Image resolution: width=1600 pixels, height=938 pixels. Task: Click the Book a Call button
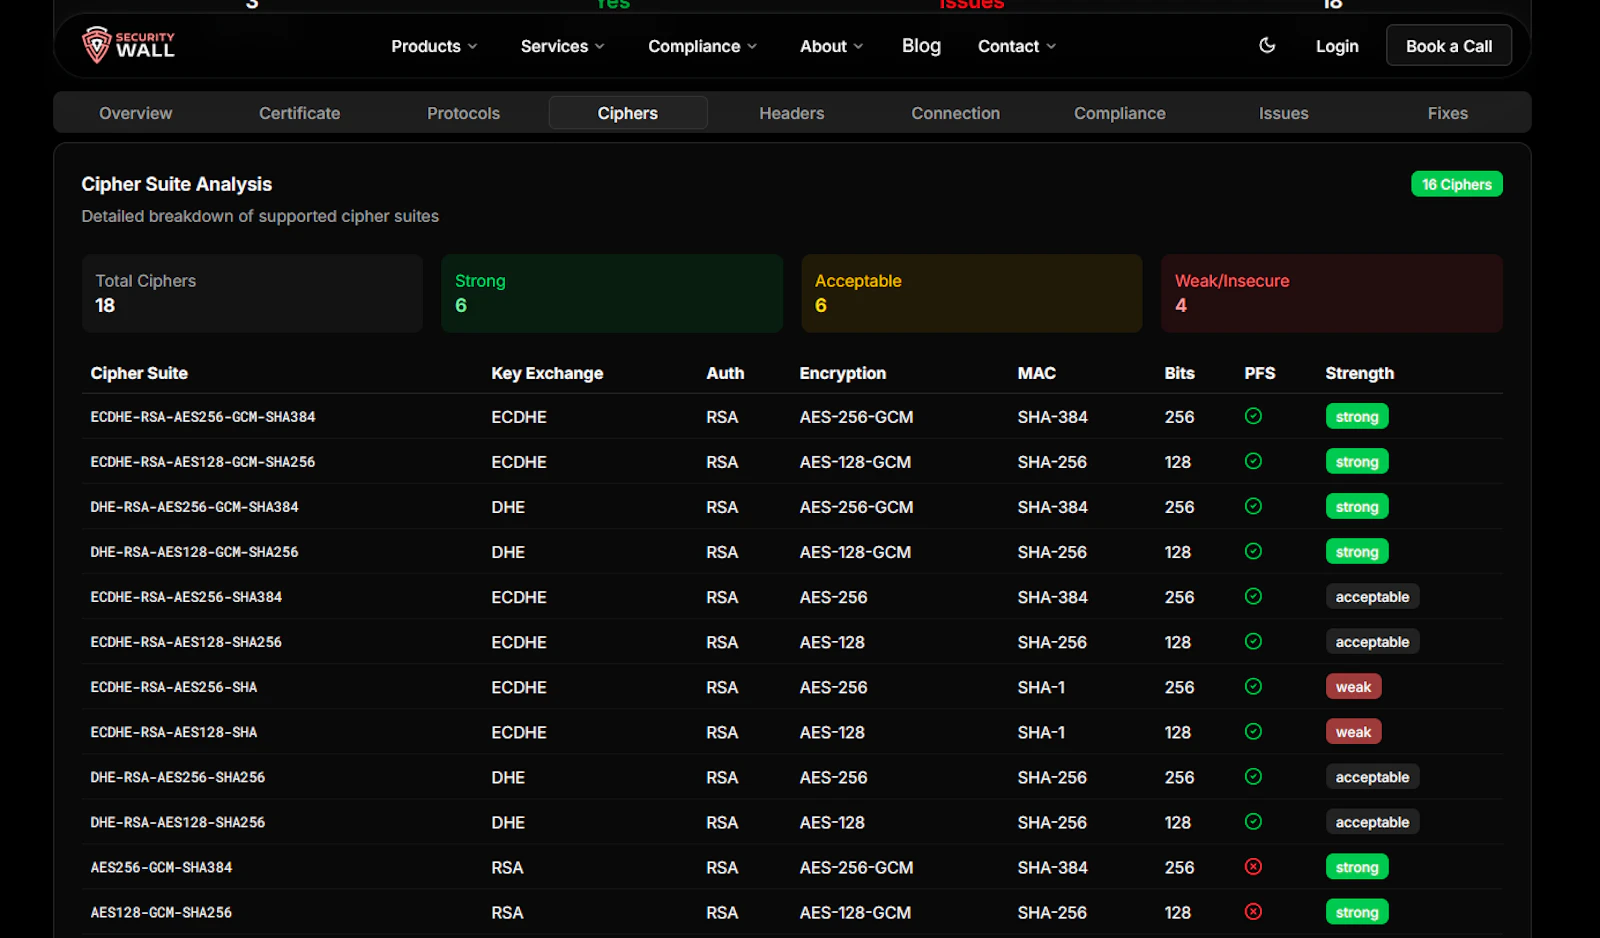[x=1449, y=46]
